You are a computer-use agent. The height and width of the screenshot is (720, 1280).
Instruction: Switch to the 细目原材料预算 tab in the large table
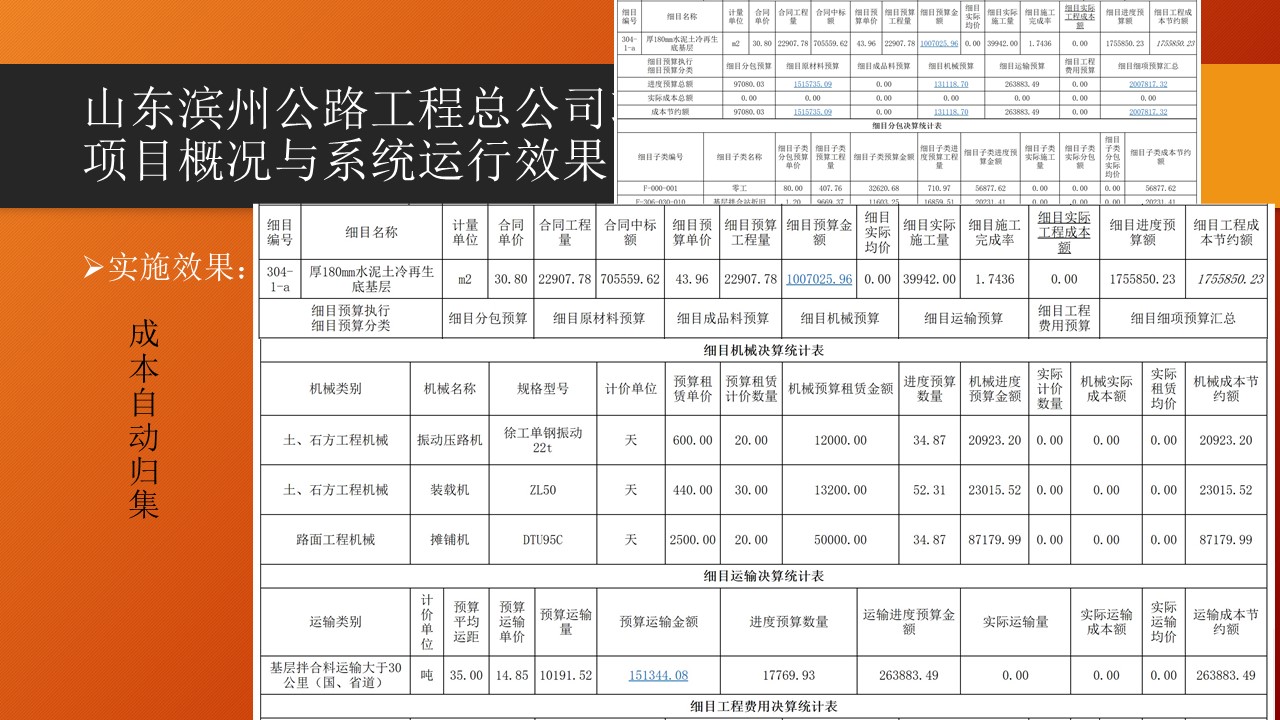599,318
